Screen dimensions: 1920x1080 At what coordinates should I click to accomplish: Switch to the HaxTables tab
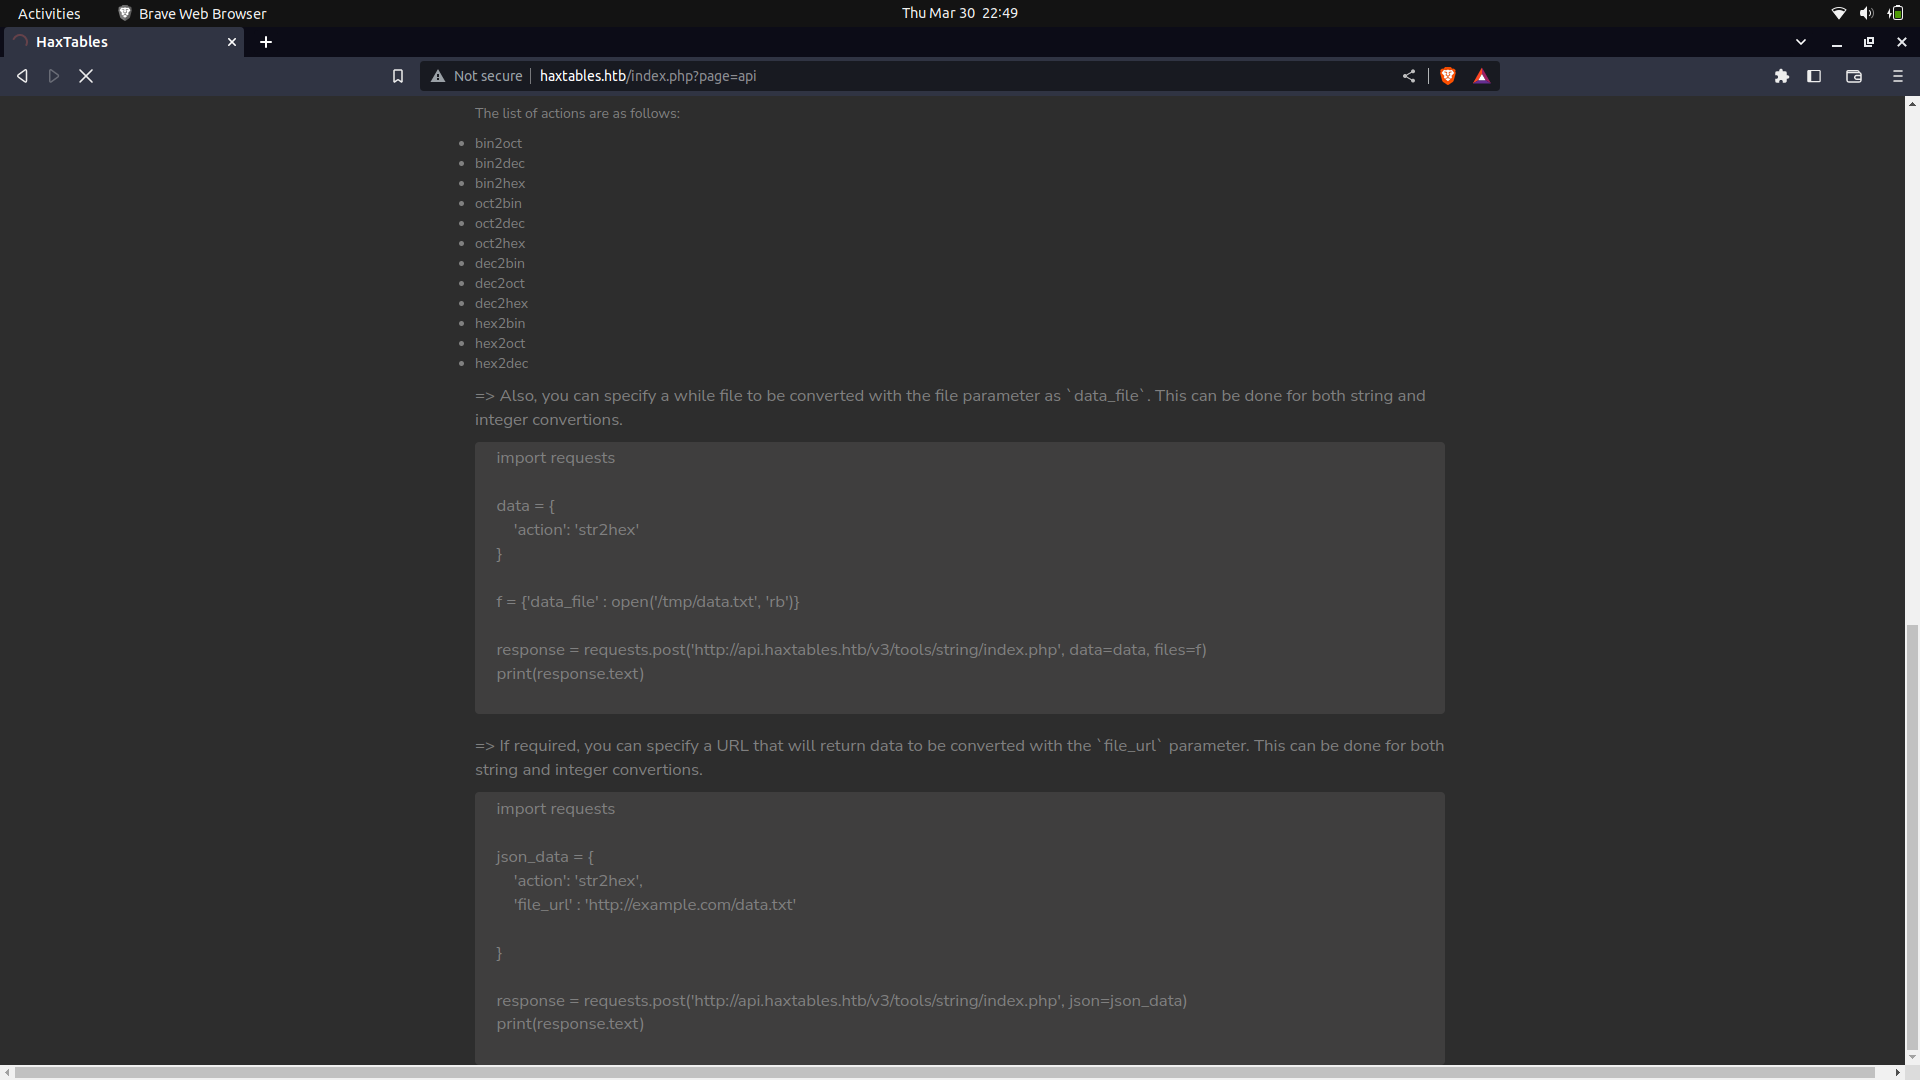point(110,42)
